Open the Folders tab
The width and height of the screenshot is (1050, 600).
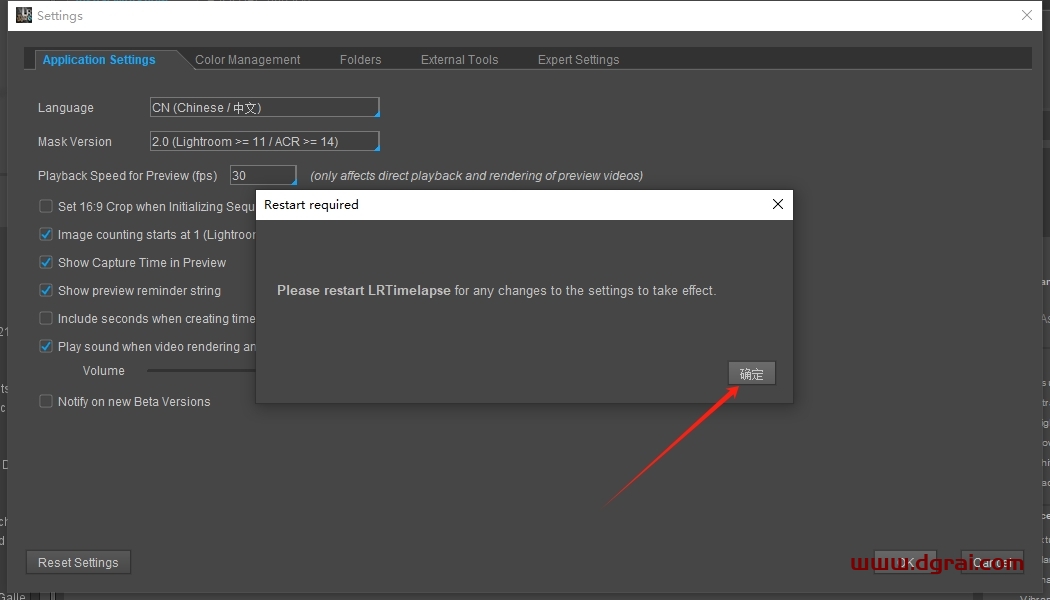click(x=360, y=60)
